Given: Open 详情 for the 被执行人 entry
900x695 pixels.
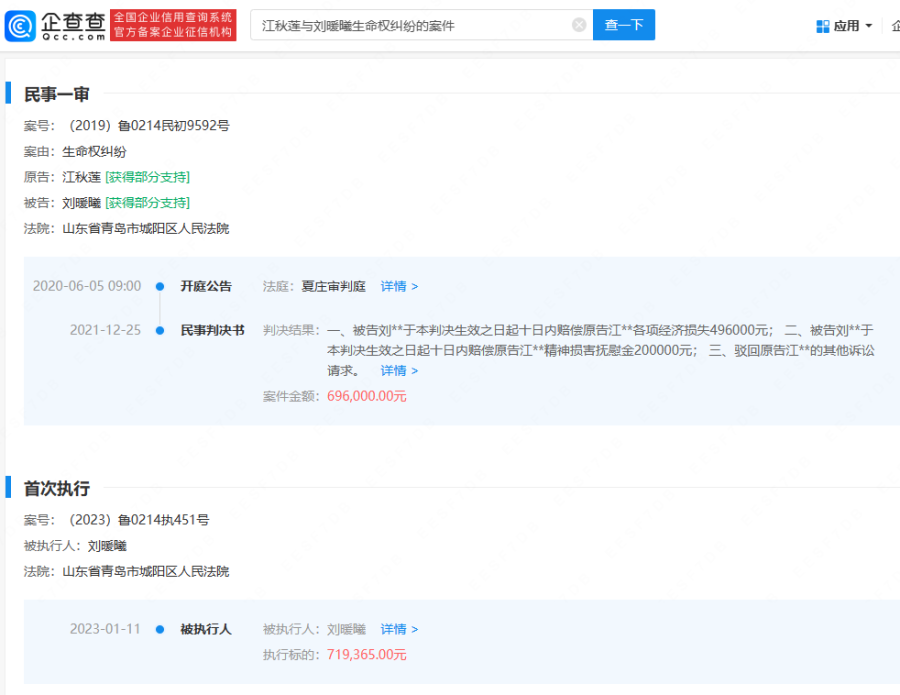Looking at the screenshot, I should tap(399, 629).
